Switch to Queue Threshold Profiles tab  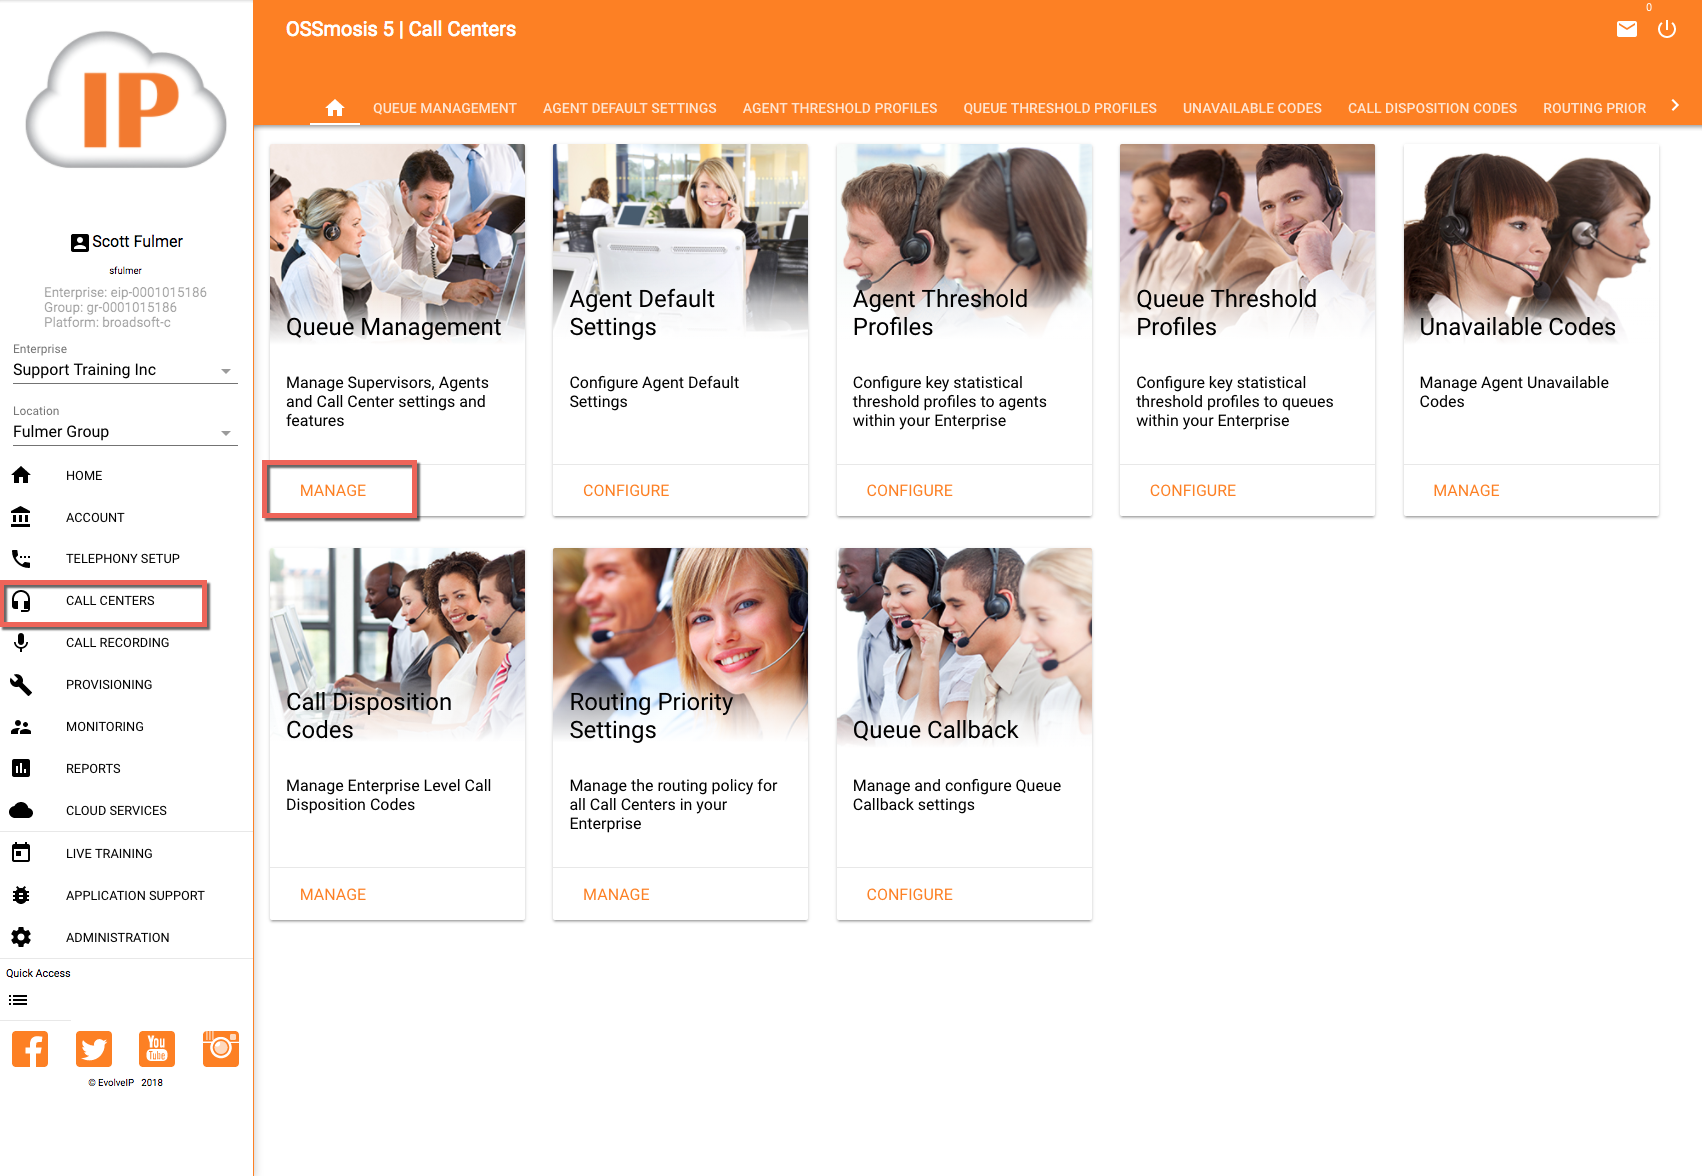(x=1059, y=108)
